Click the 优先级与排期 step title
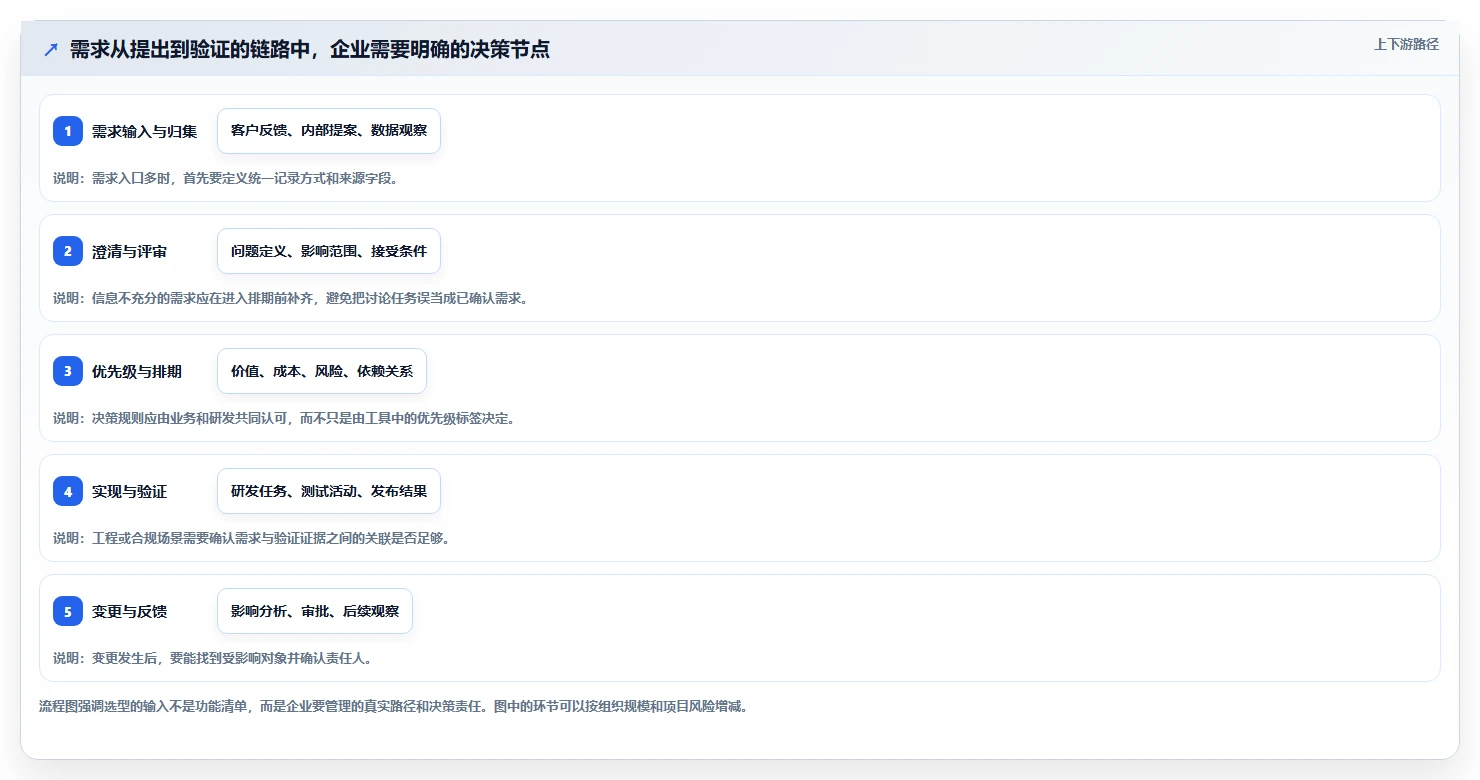The width and height of the screenshot is (1480, 780). click(137, 371)
